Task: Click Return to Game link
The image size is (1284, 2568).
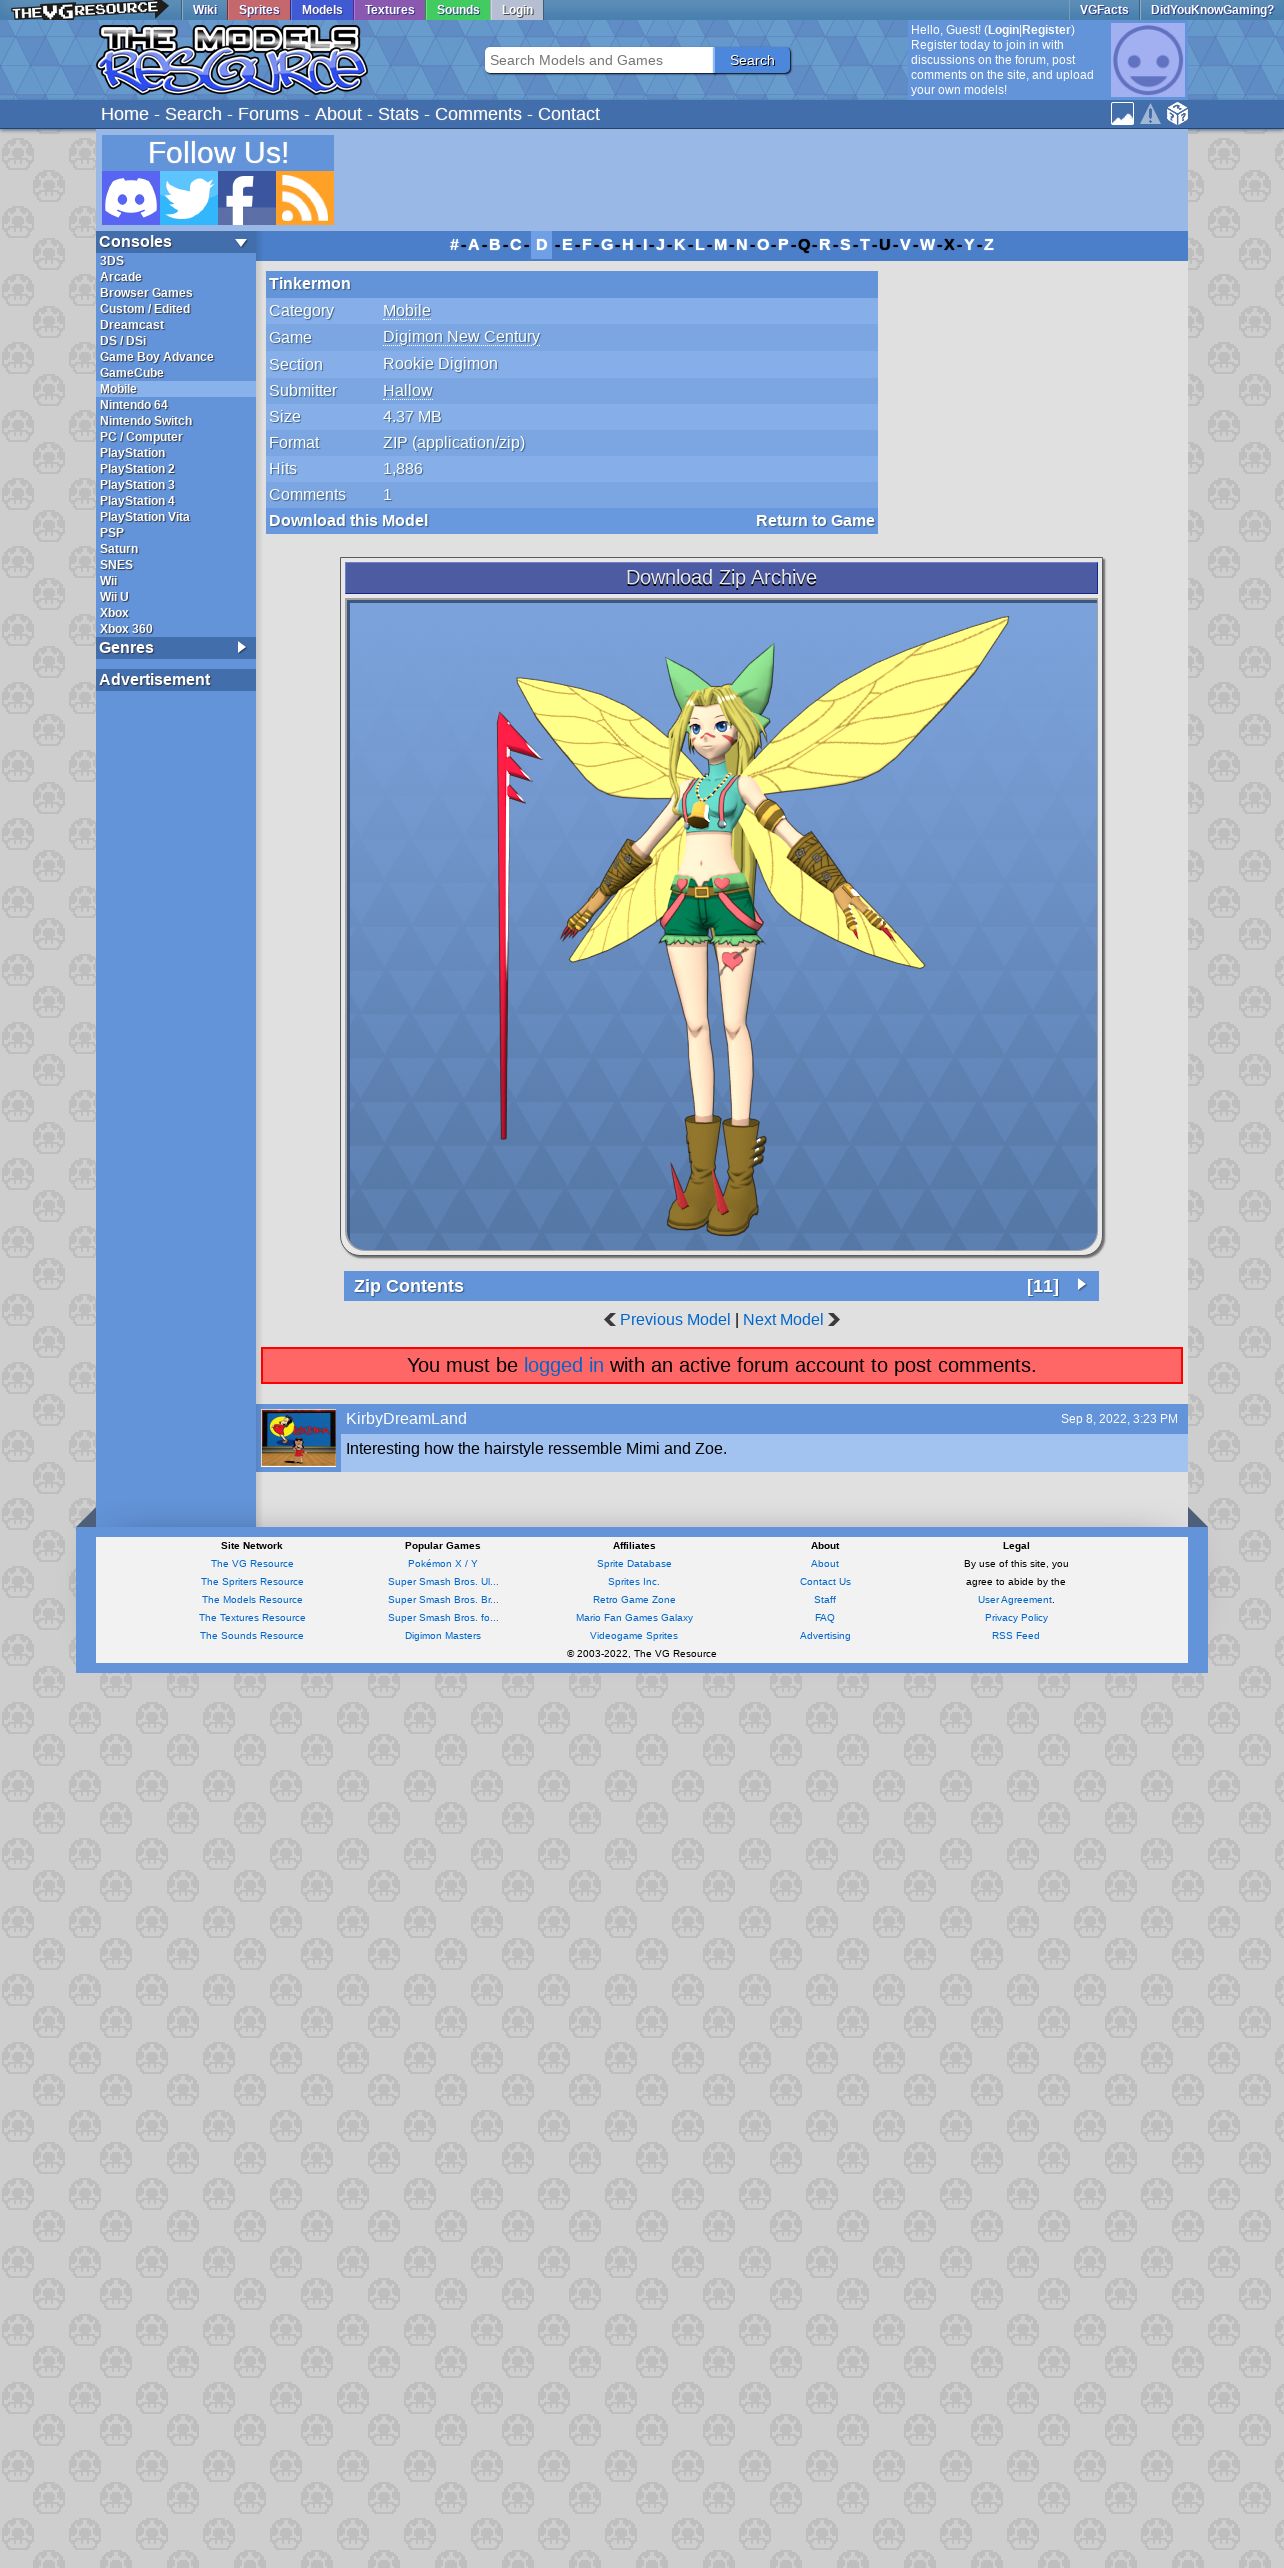Action: coord(815,521)
